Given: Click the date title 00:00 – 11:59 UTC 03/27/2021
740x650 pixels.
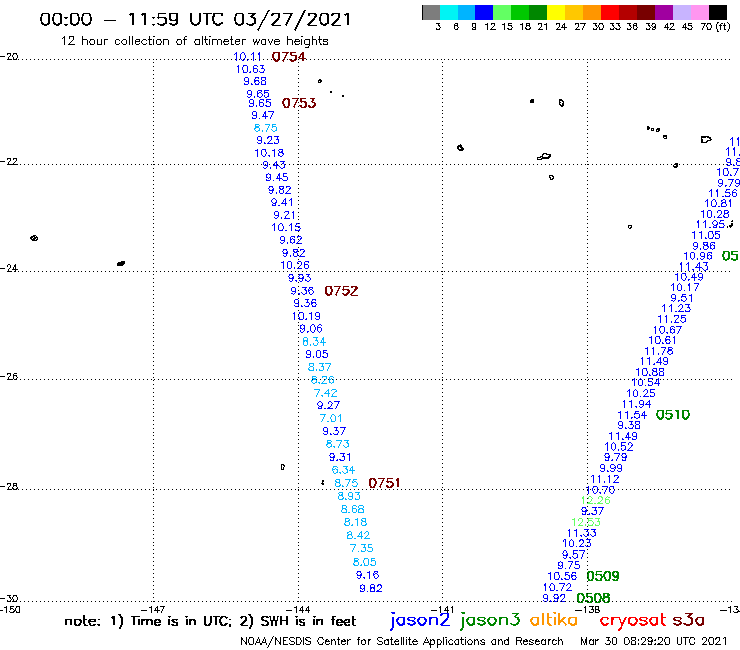Looking at the screenshot, I should (195, 20).
